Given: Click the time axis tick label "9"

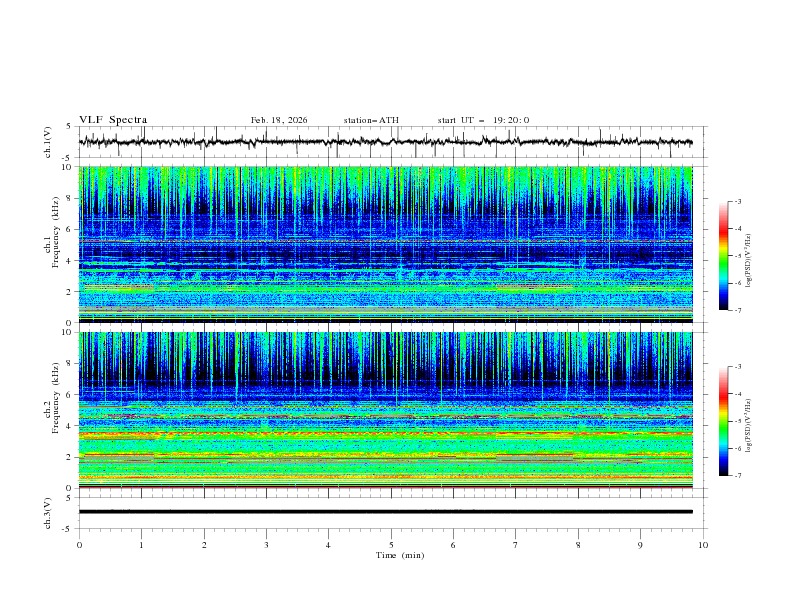Looking at the screenshot, I should click(640, 545).
